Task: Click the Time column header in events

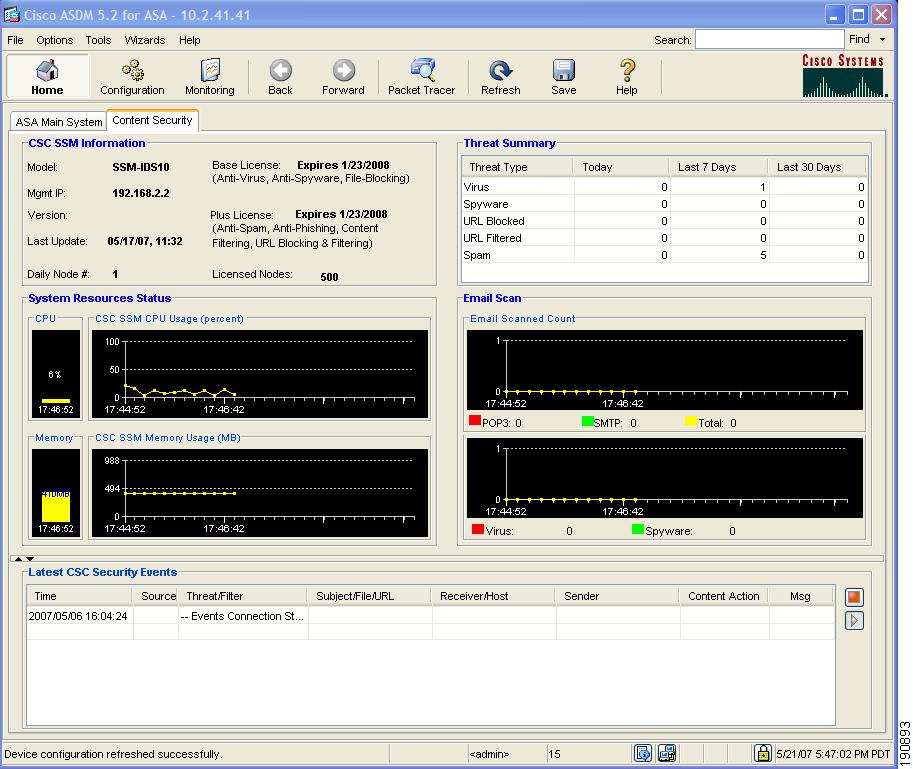Action: (80, 596)
